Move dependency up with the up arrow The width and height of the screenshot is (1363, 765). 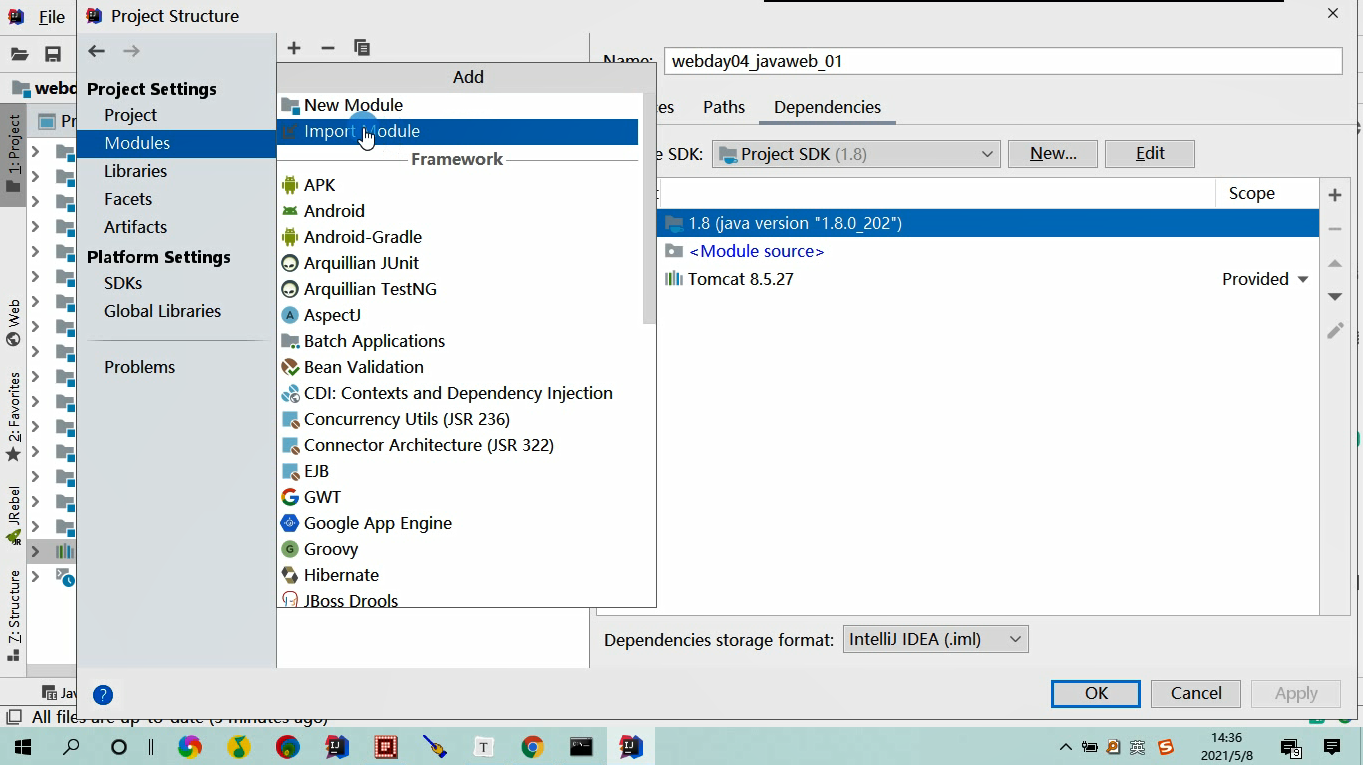click(1335, 263)
